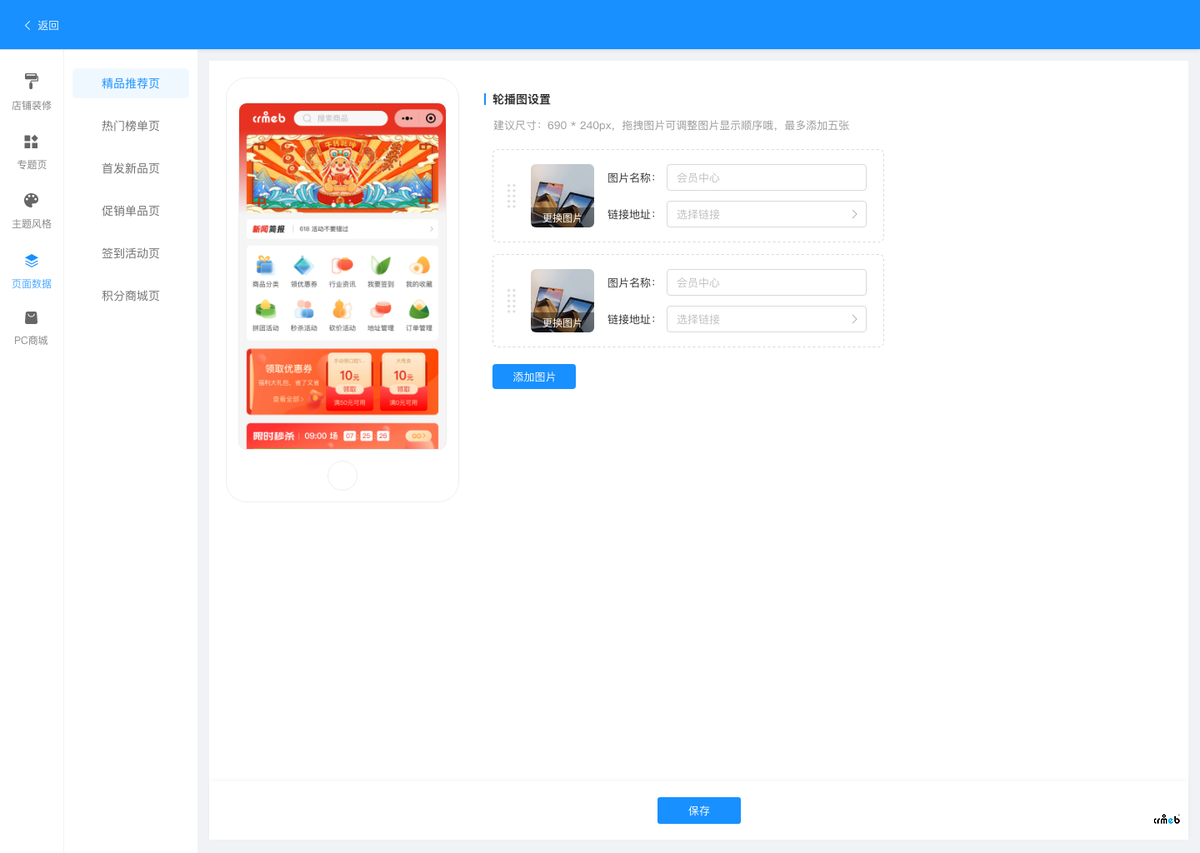Click the 我要签到 leaf icon in the phone preview
The height and width of the screenshot is (853, 1200).
380,265
